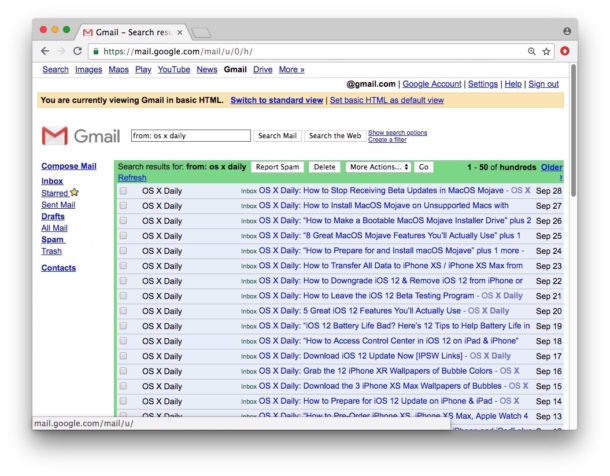Open More » in Google navigation bar
Viewport: 610px width, 476px height.
[x=291, y=70]
